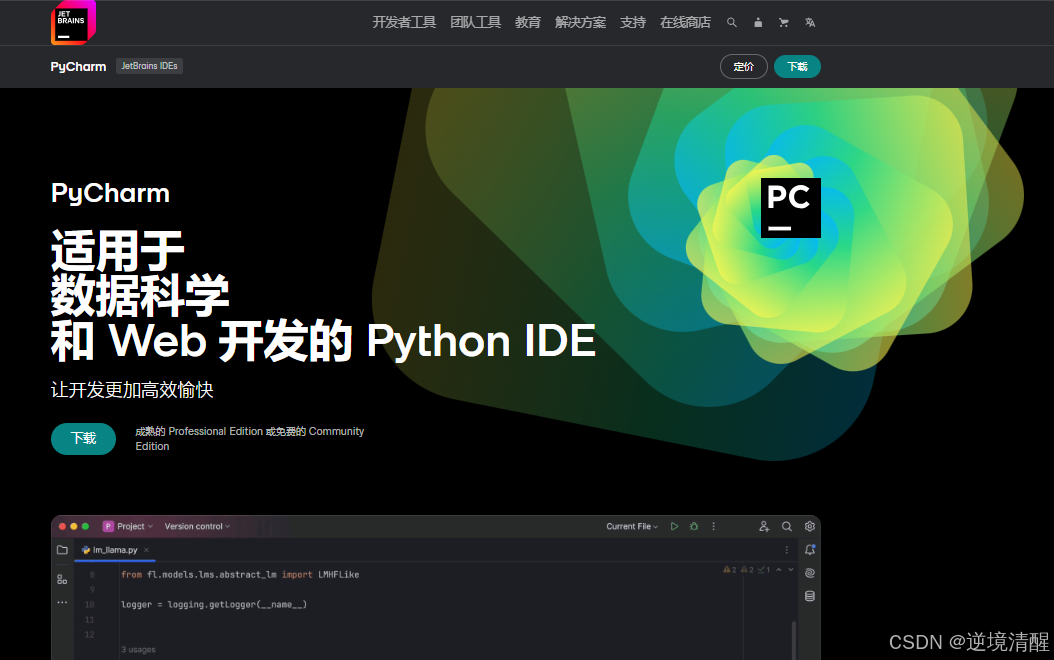Click the IDE search everywhere icon
The width and height of the screenshot is (1054, 660).
786,526
